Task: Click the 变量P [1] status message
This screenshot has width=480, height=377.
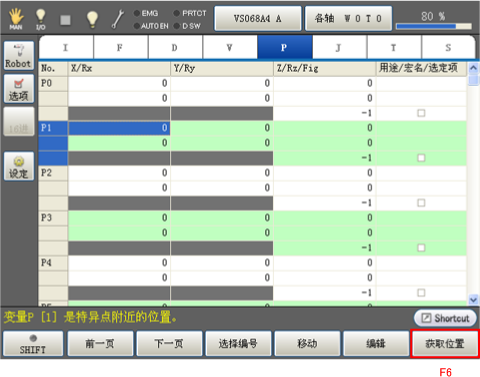Action: coord(90,317)
